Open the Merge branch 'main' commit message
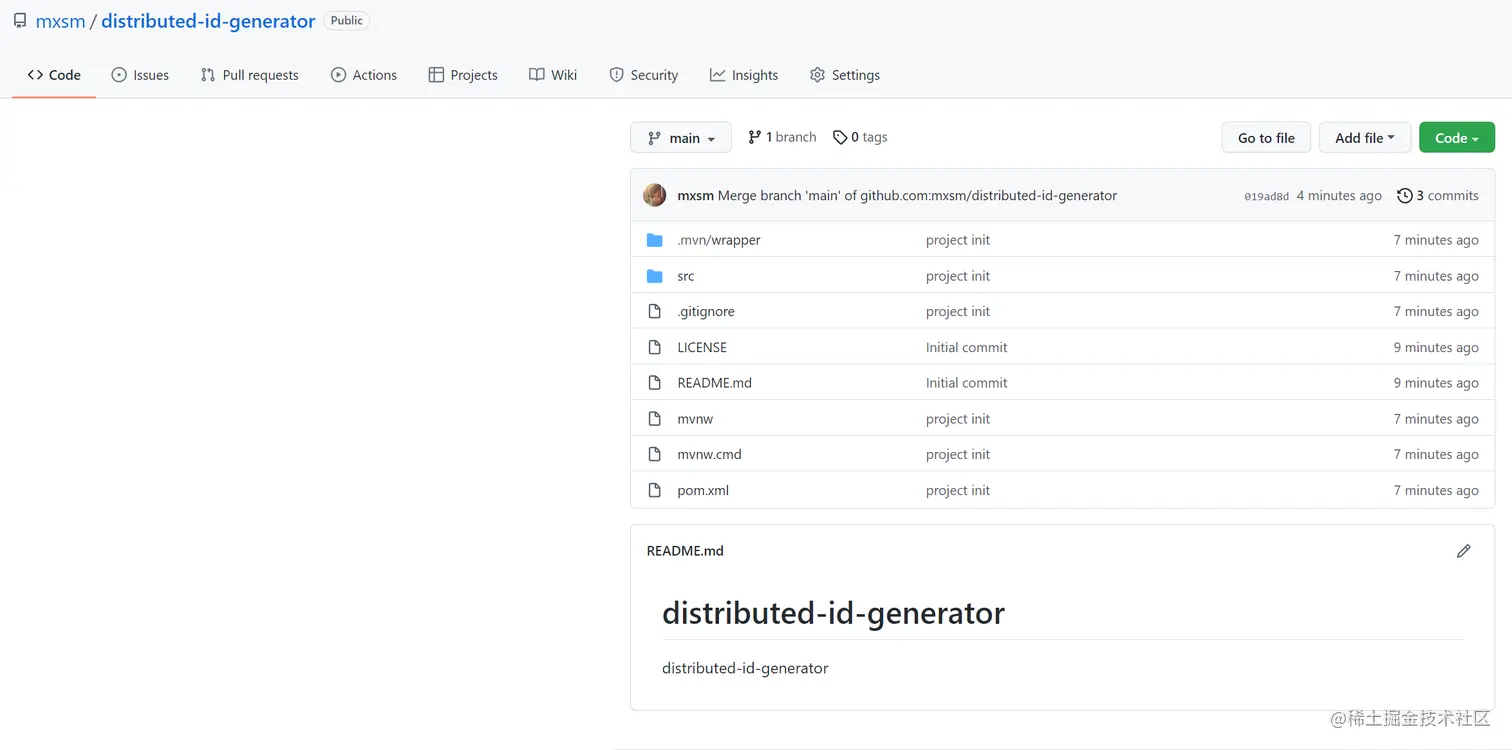1512x750 pixels. (917, 196)
